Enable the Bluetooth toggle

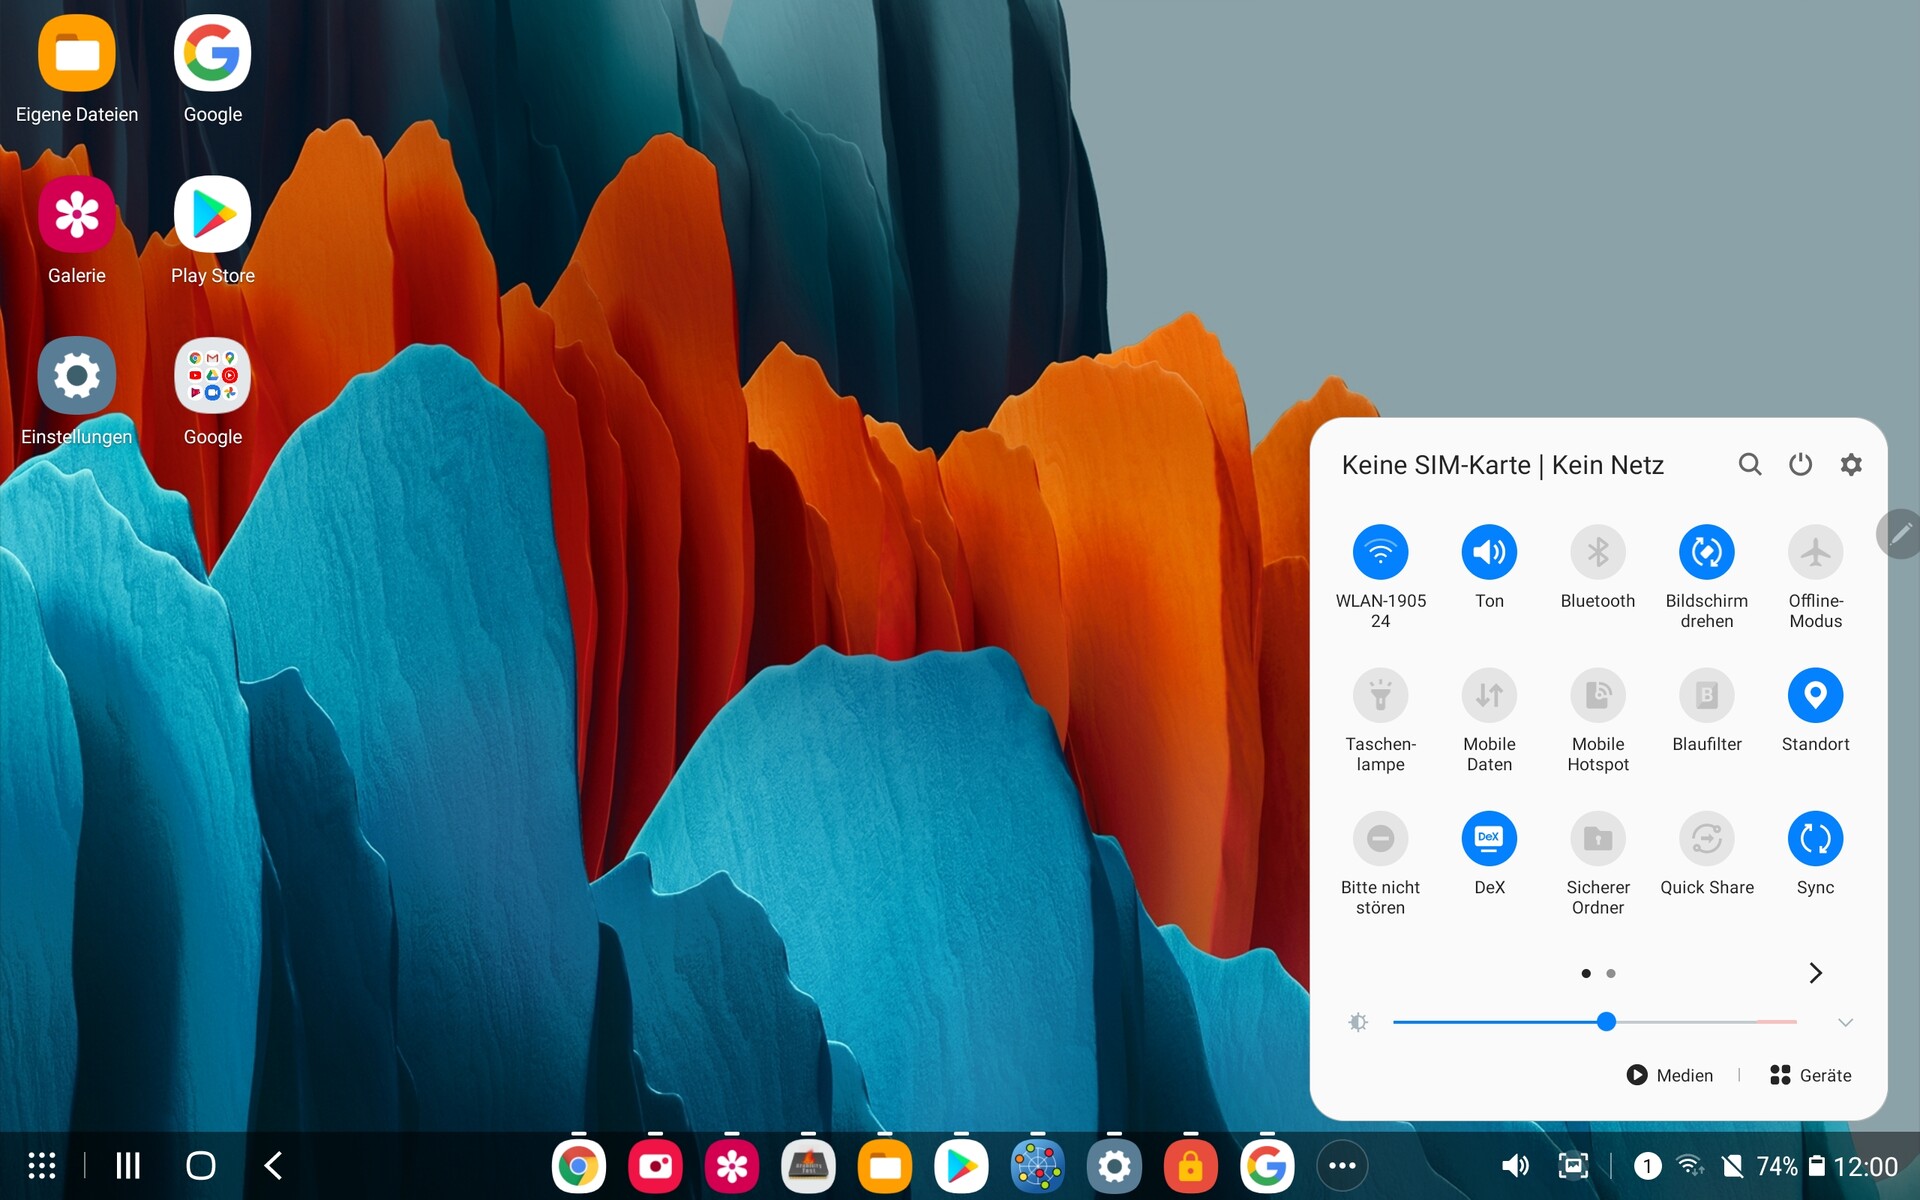[1597, 552]
